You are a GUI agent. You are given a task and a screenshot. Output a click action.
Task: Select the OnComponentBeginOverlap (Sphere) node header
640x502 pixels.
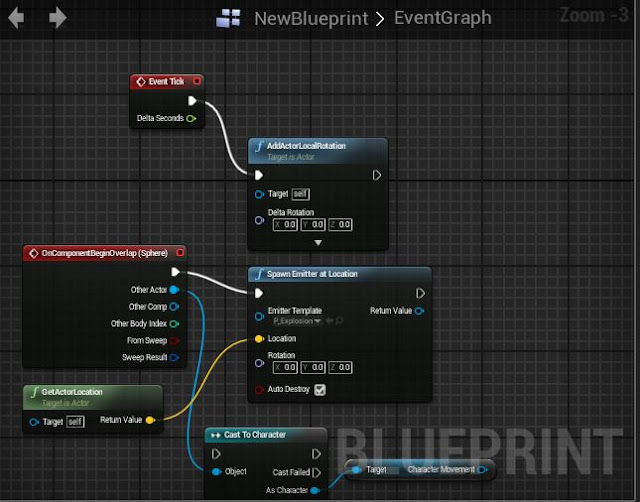tap(104, 253)
